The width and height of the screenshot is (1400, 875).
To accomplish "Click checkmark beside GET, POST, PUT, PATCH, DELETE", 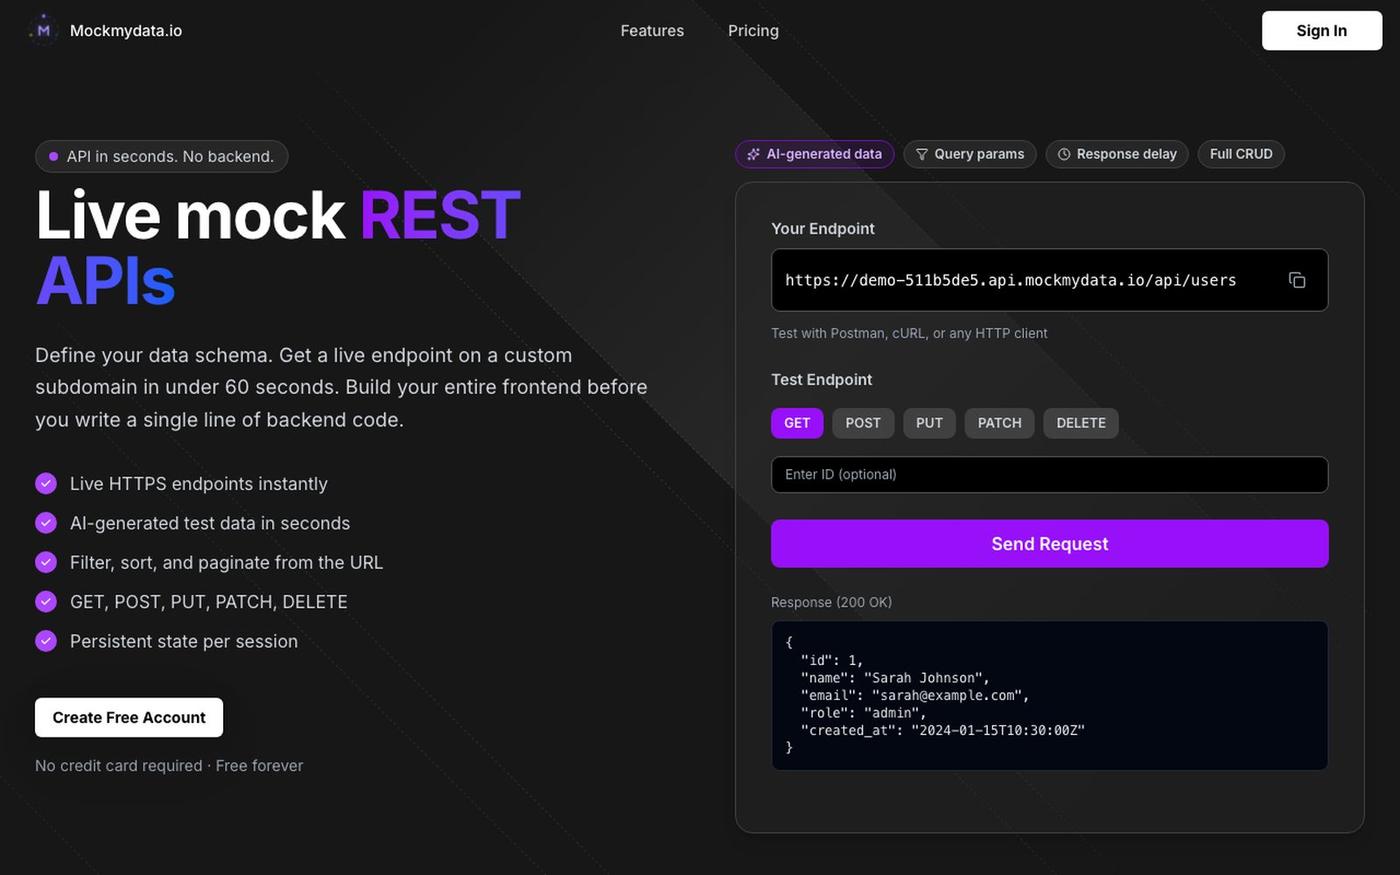I will [x=46, y=602].
